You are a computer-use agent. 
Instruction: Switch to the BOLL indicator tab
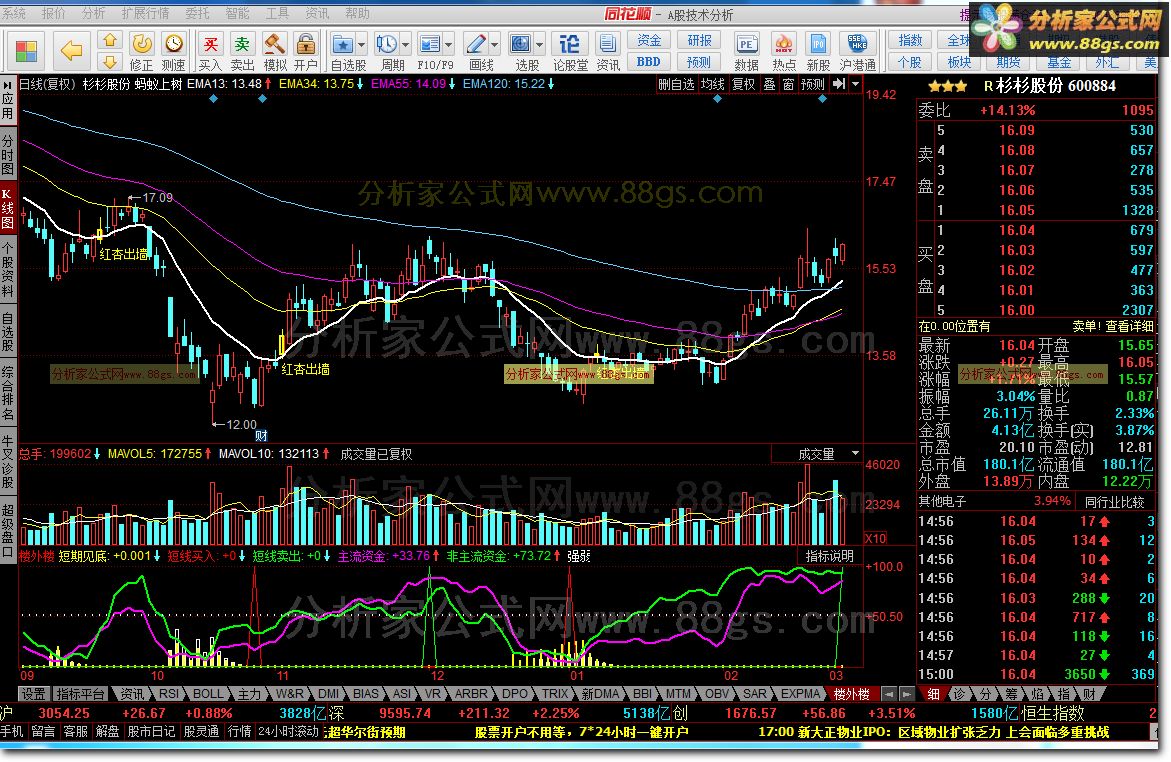[x=208, y=694]
